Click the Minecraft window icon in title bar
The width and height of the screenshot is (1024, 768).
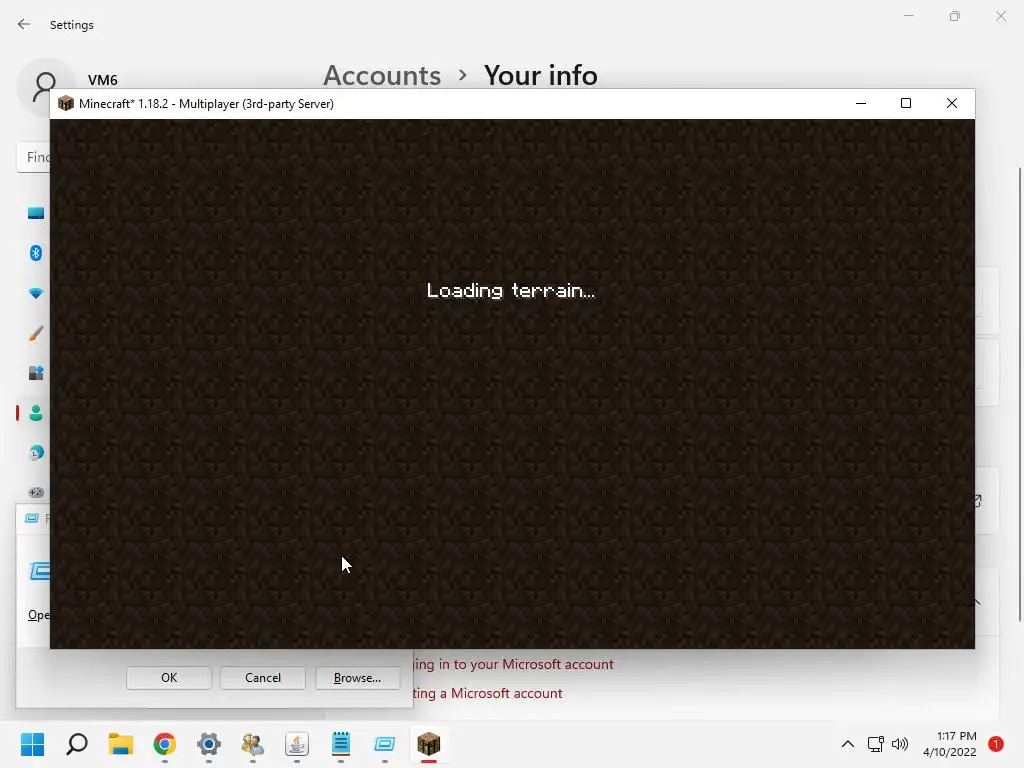pyautogui.click(x=65, y=103)
